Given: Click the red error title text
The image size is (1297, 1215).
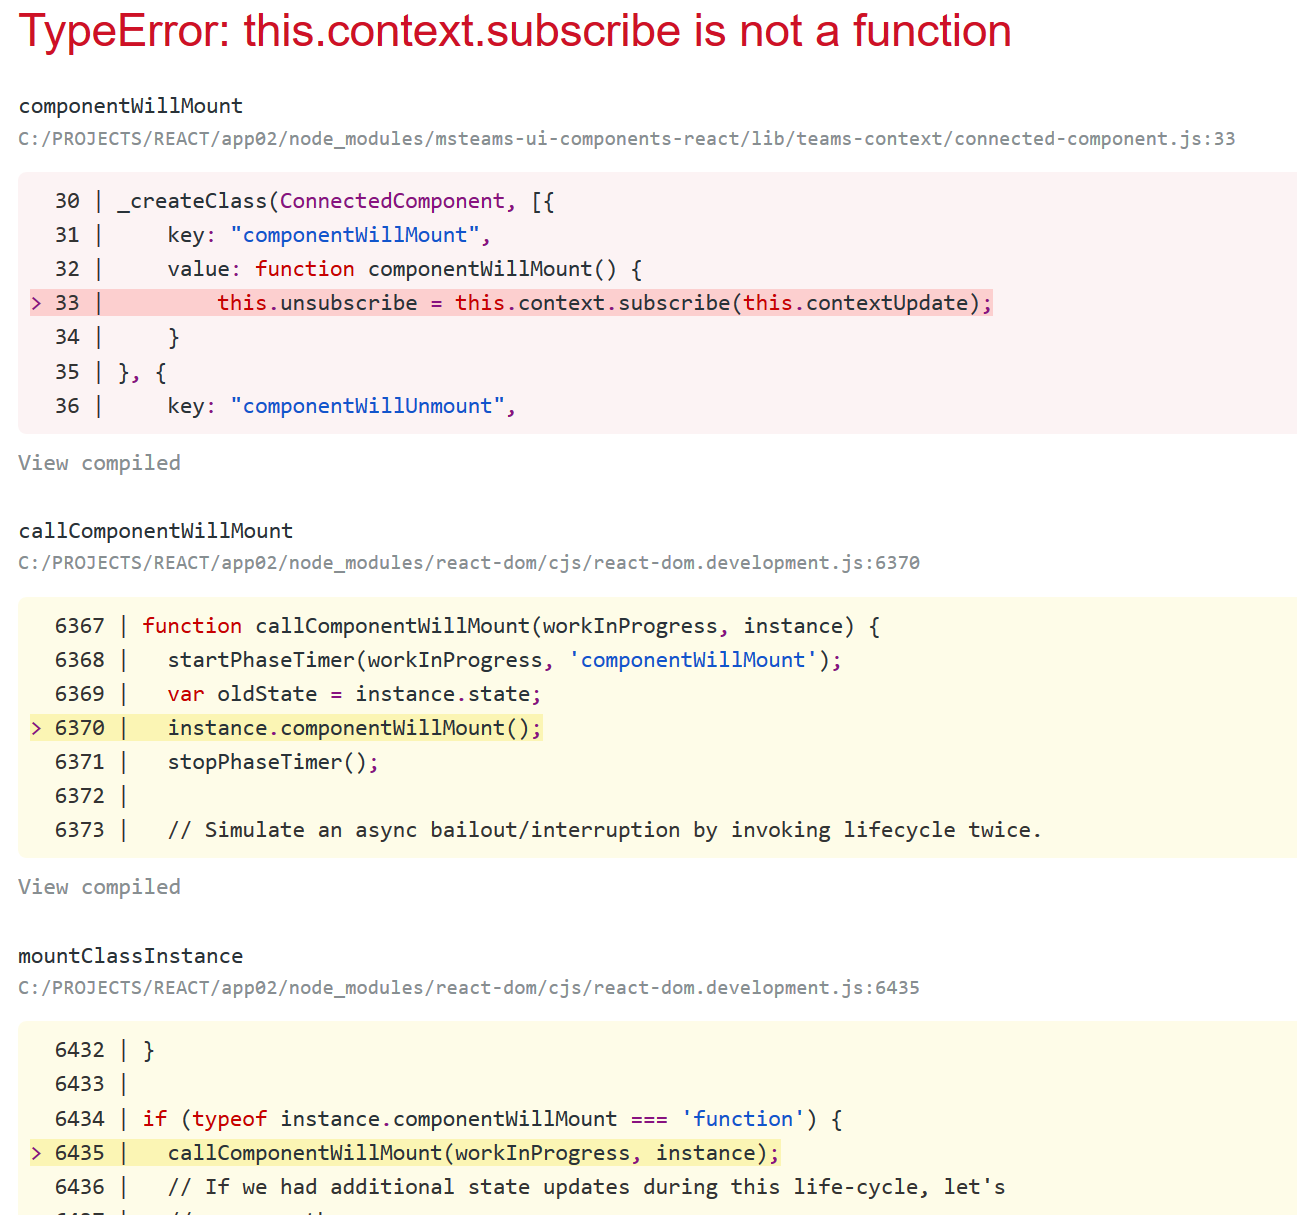Looking at the screenshot, I should [x=515, y=31].
